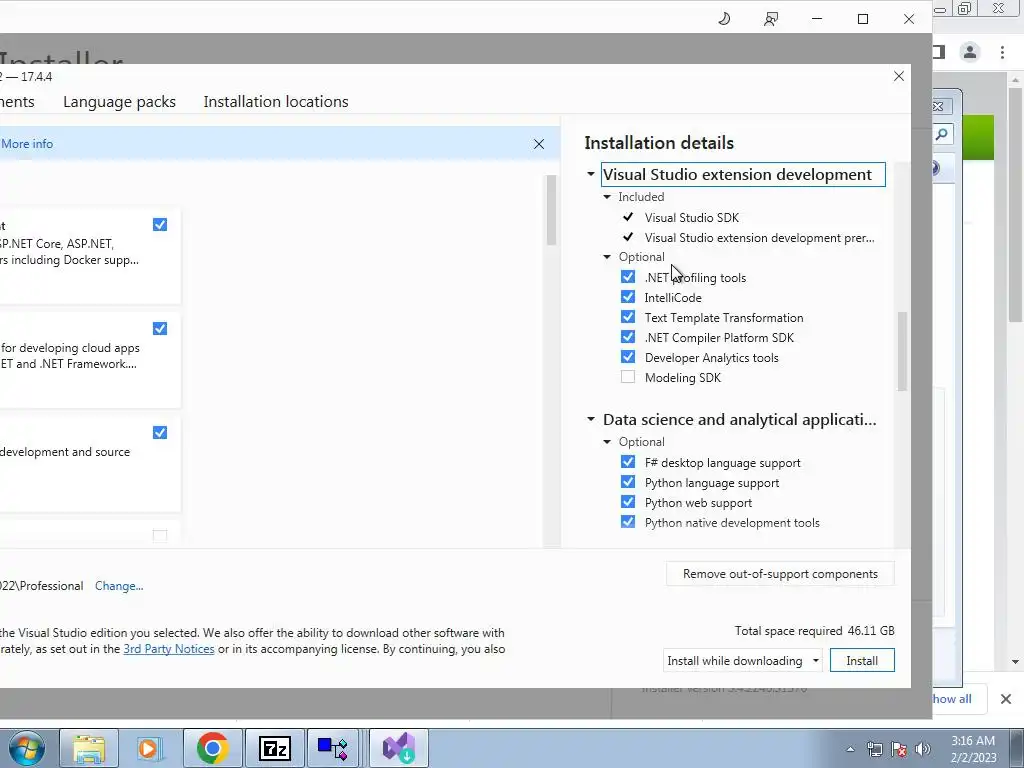Collapse Optional list under Data science
The height and width of the screenshot is (768, 1024).
click(607, 442)
